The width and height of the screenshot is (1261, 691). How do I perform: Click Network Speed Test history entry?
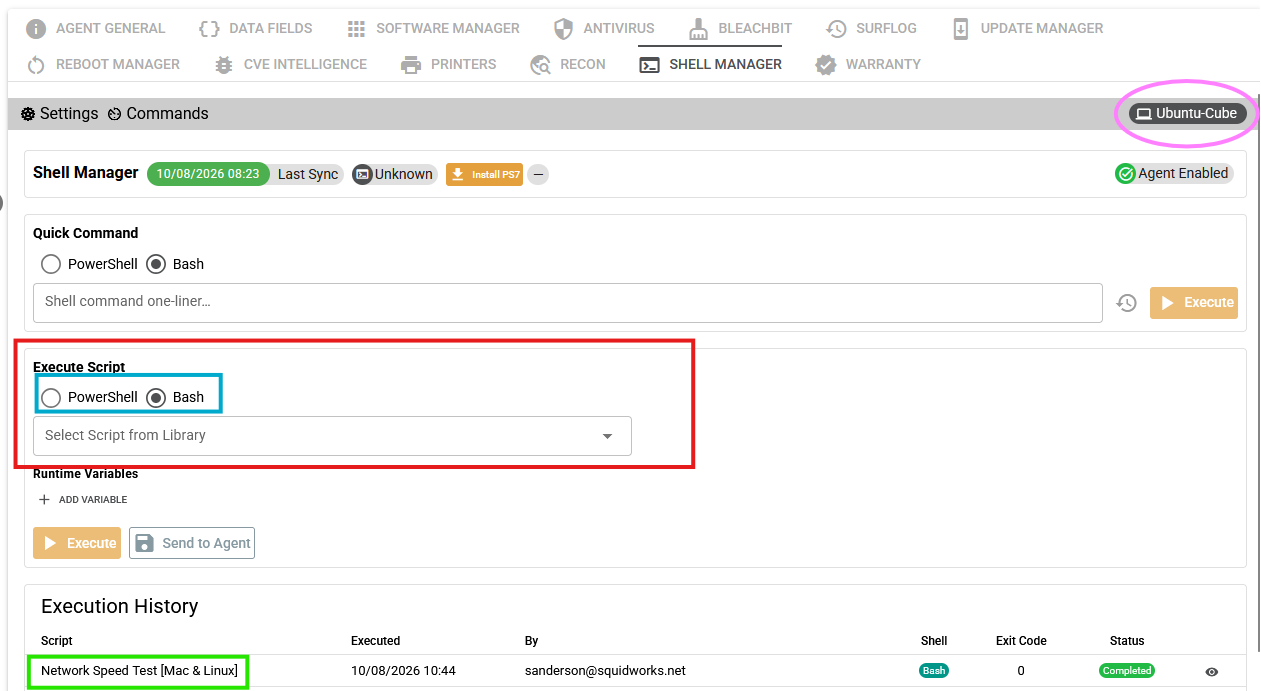click(139, 671)
